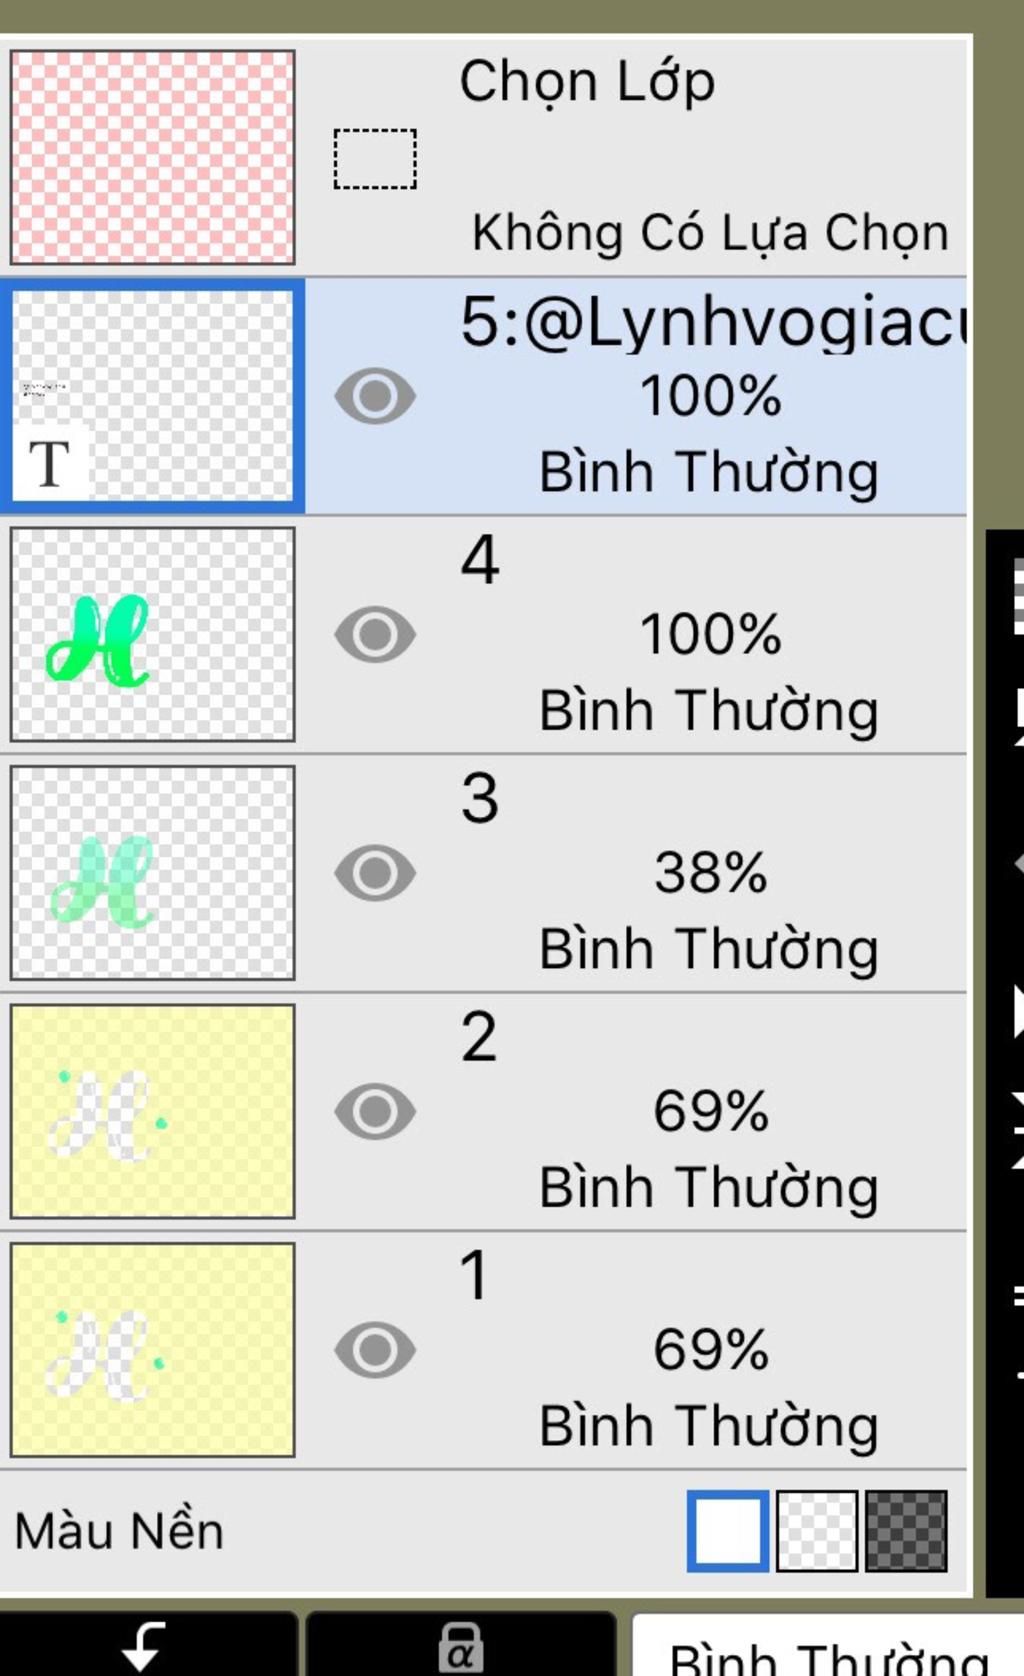Click the Không Có Lựa Chọn label
Viewport: 1024px width, 1676px height.
click(x=710, y=233)
